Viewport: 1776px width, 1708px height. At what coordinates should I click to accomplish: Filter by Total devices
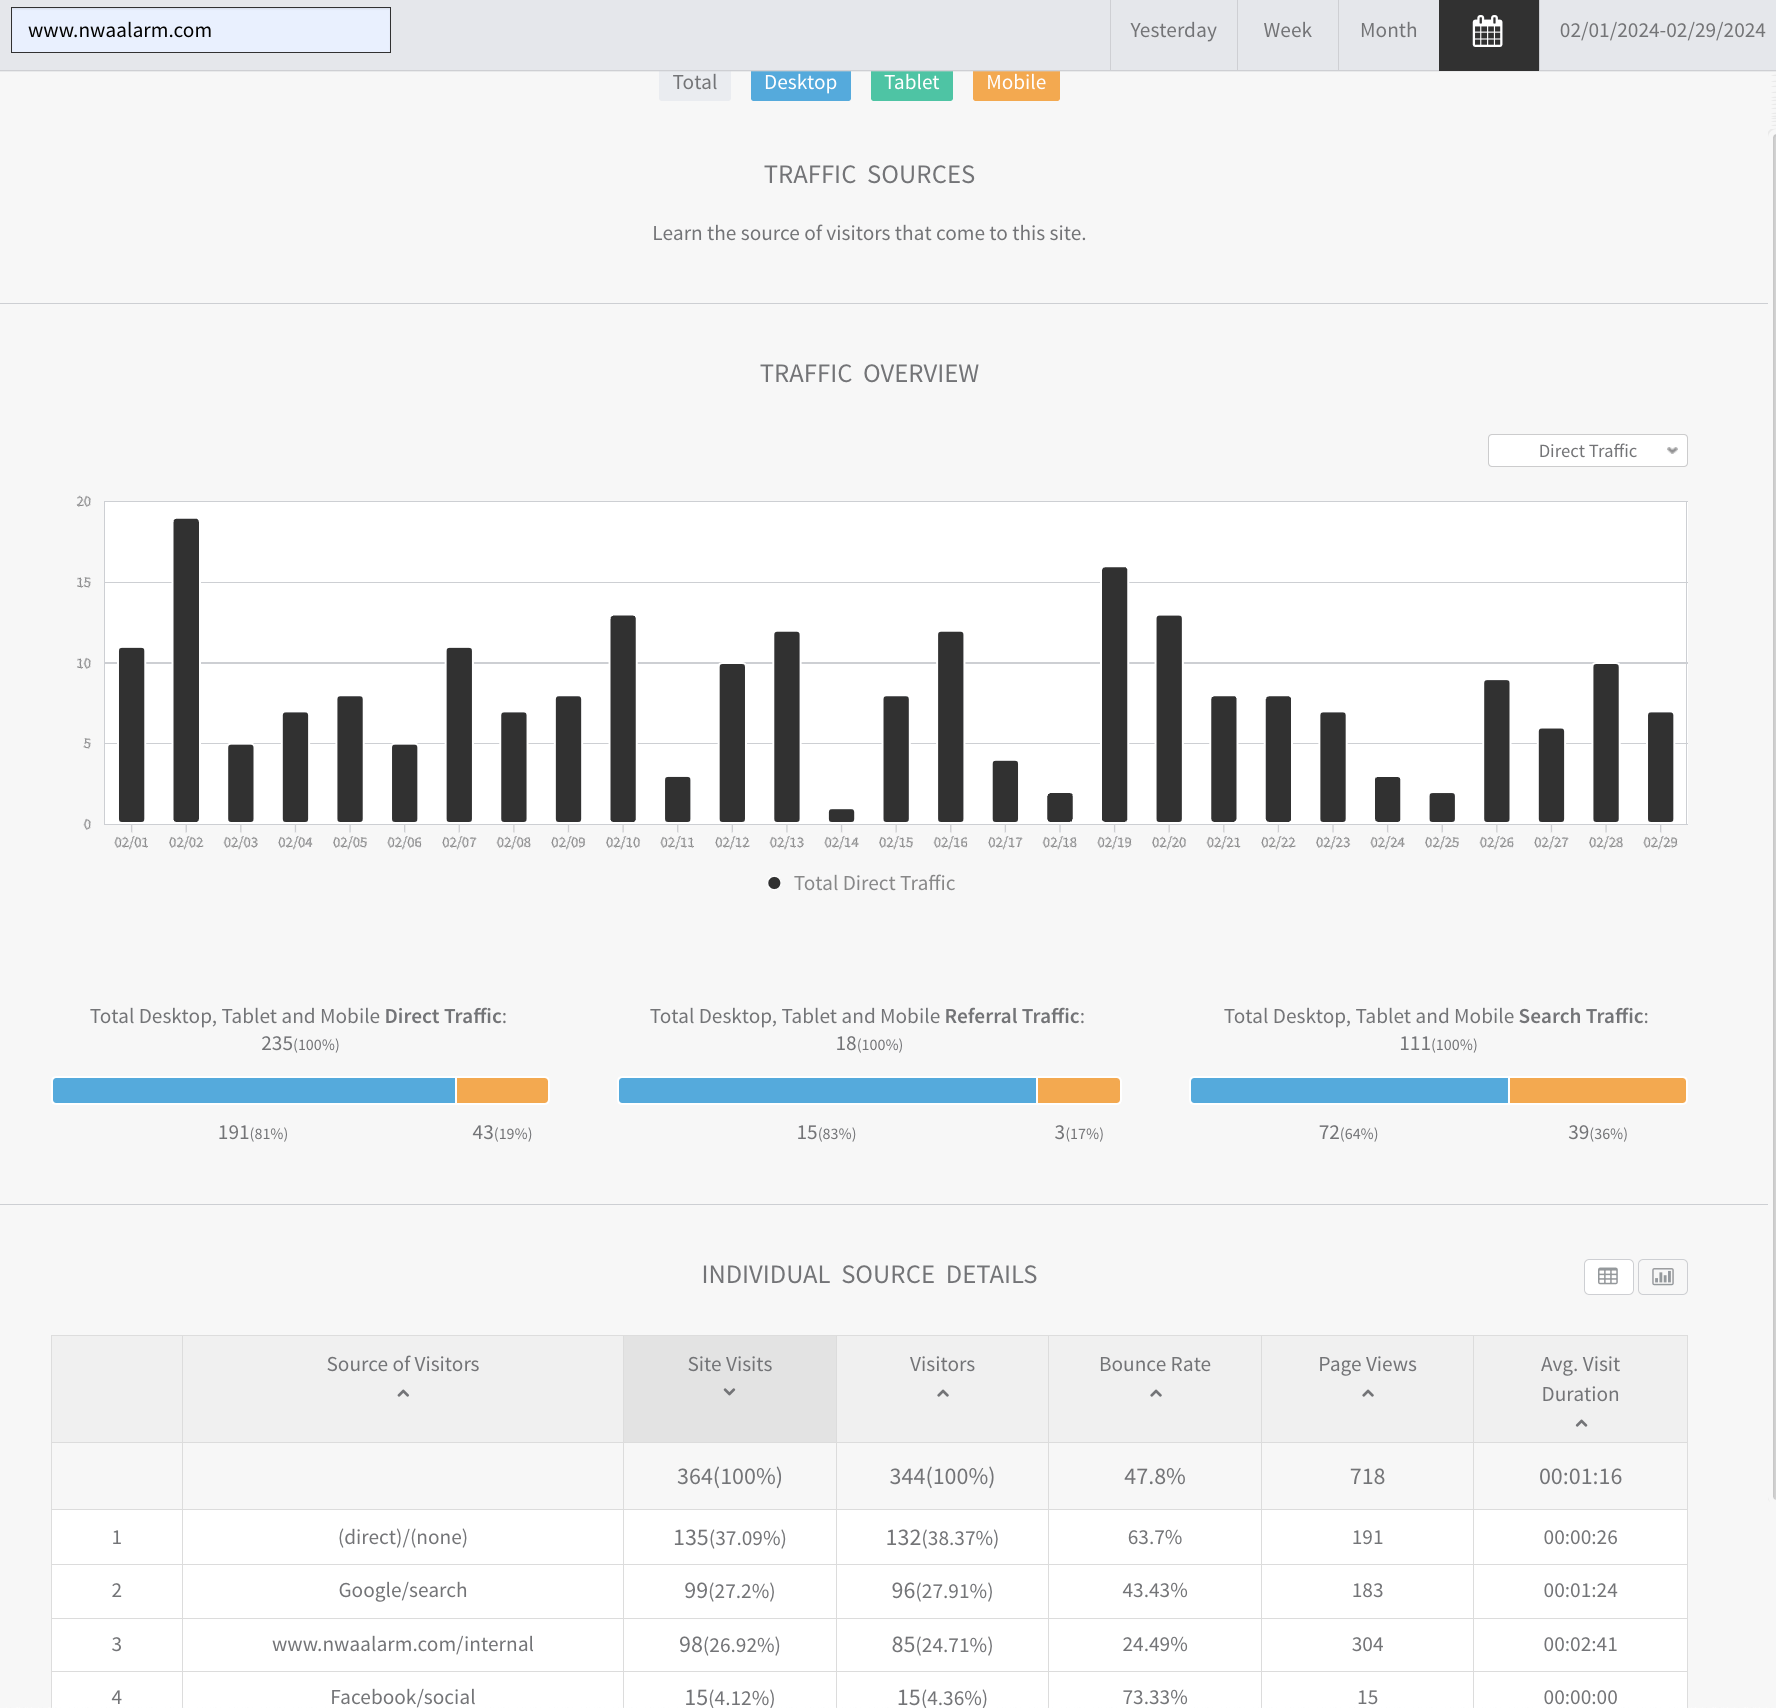point(695,84)
